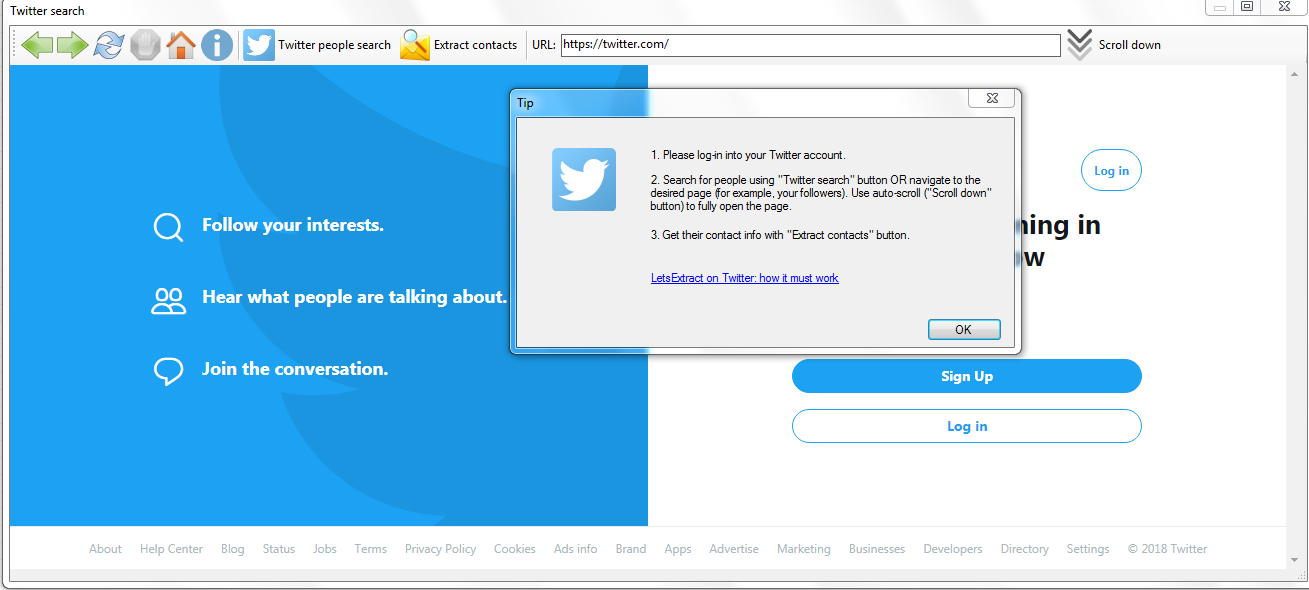The width and height of the screenshot is (1309, 590).
Task: Click the Tip dialog title bar
Action: pyautogui.click(x=740, y=102)
